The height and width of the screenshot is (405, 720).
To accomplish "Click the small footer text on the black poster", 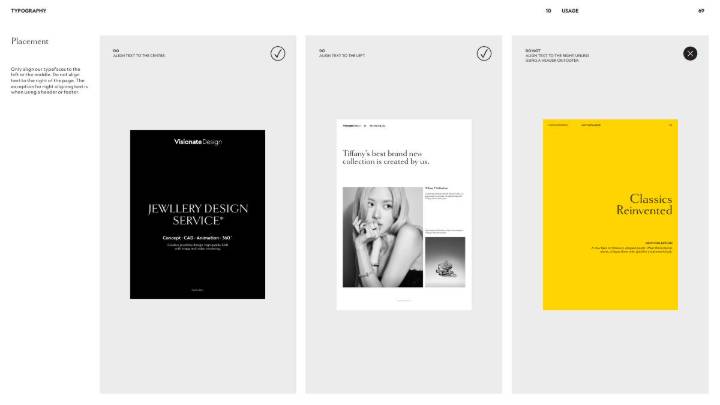I will coord(197,290).
